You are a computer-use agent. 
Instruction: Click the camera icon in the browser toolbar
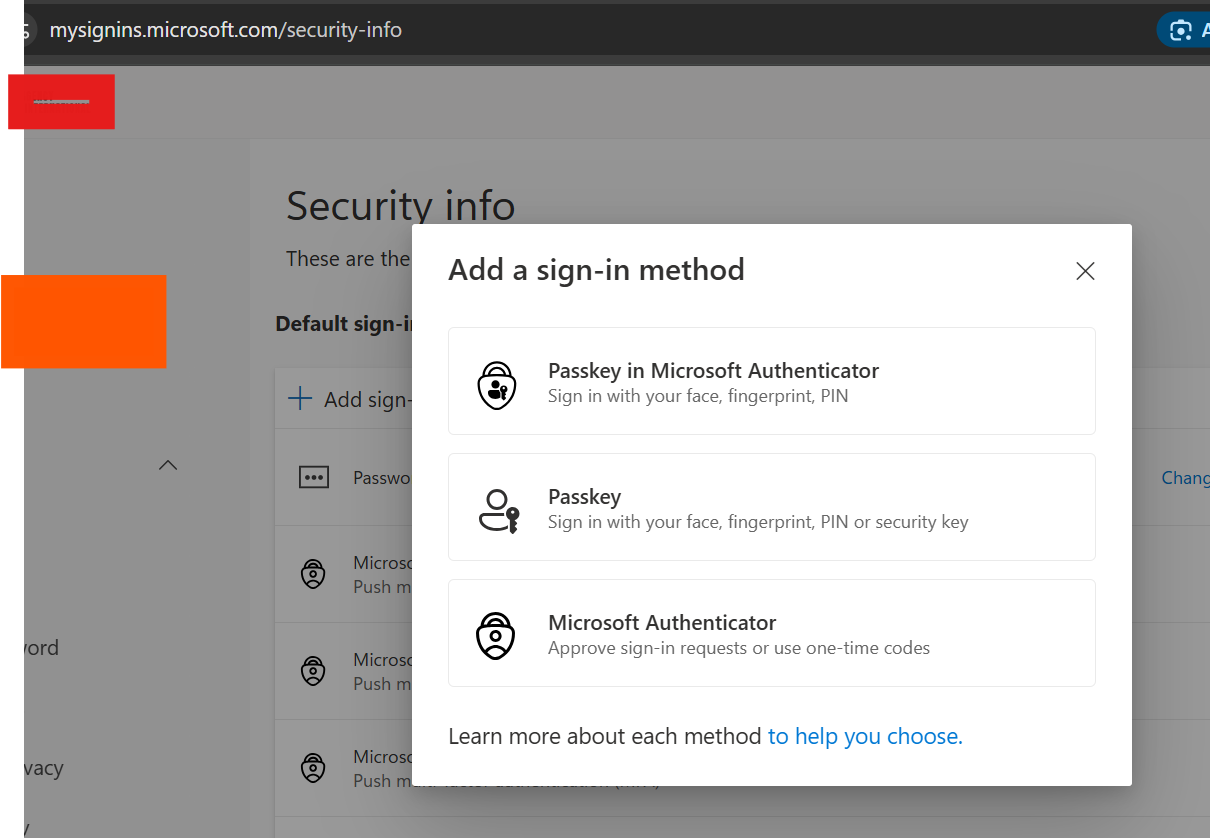[x=1181, y=31]
